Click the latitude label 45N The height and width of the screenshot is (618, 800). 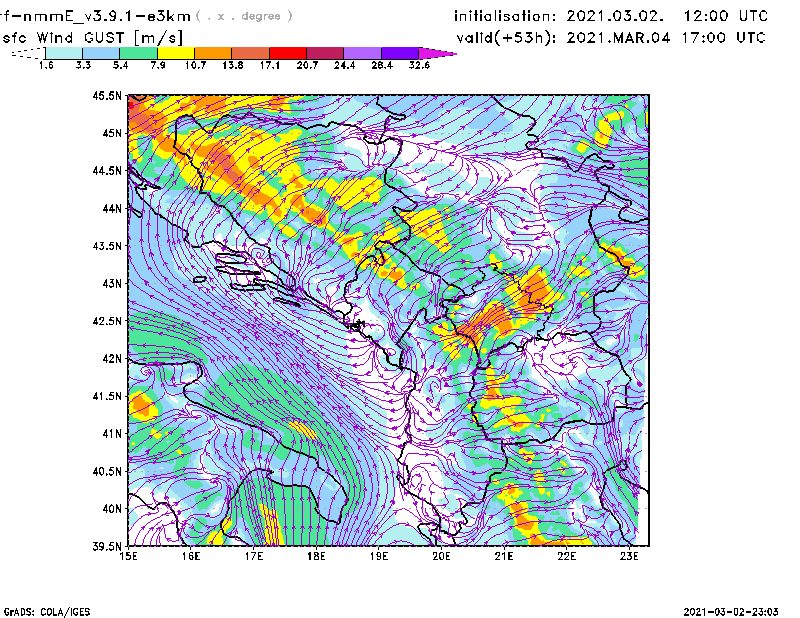[x=112, y=133]
